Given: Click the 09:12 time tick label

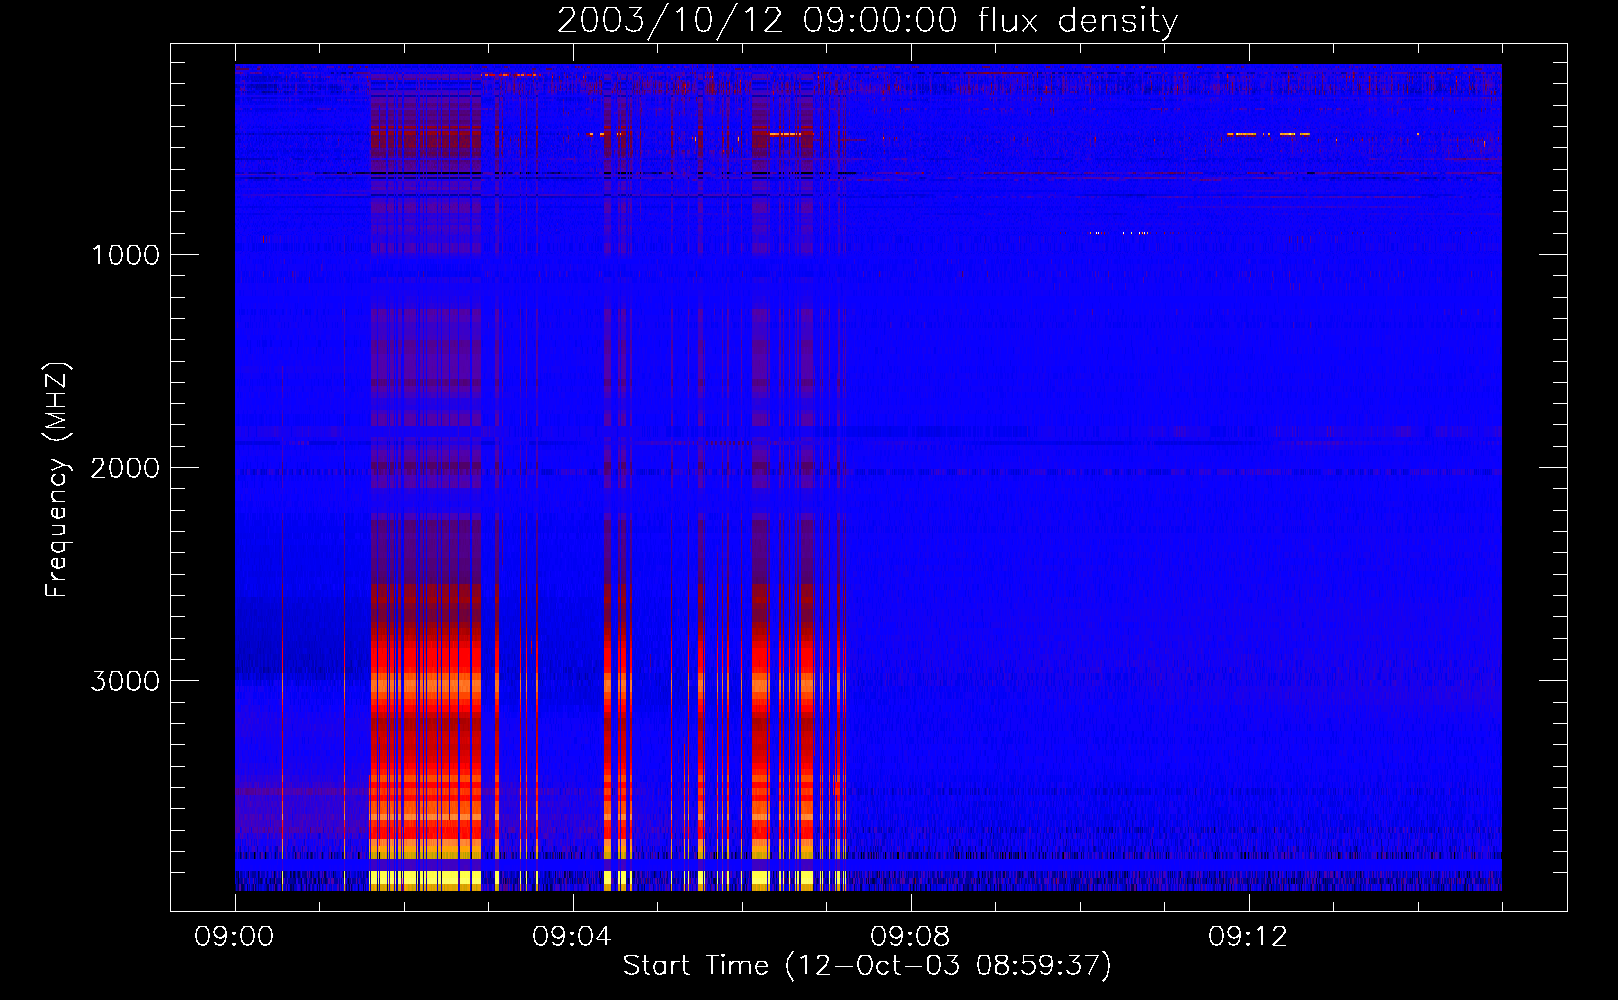Looking at the screenshot, I should [x=1248, y=937].
